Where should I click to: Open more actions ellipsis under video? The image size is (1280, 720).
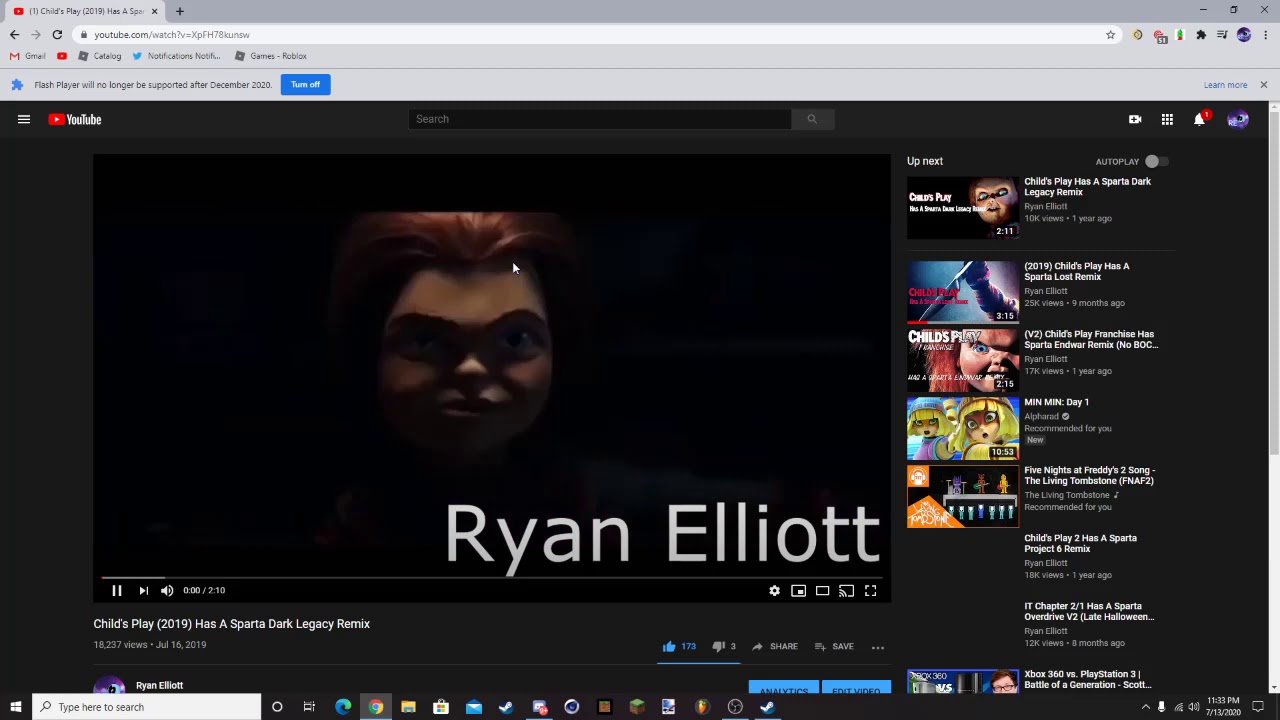click(x=878, y=647)
